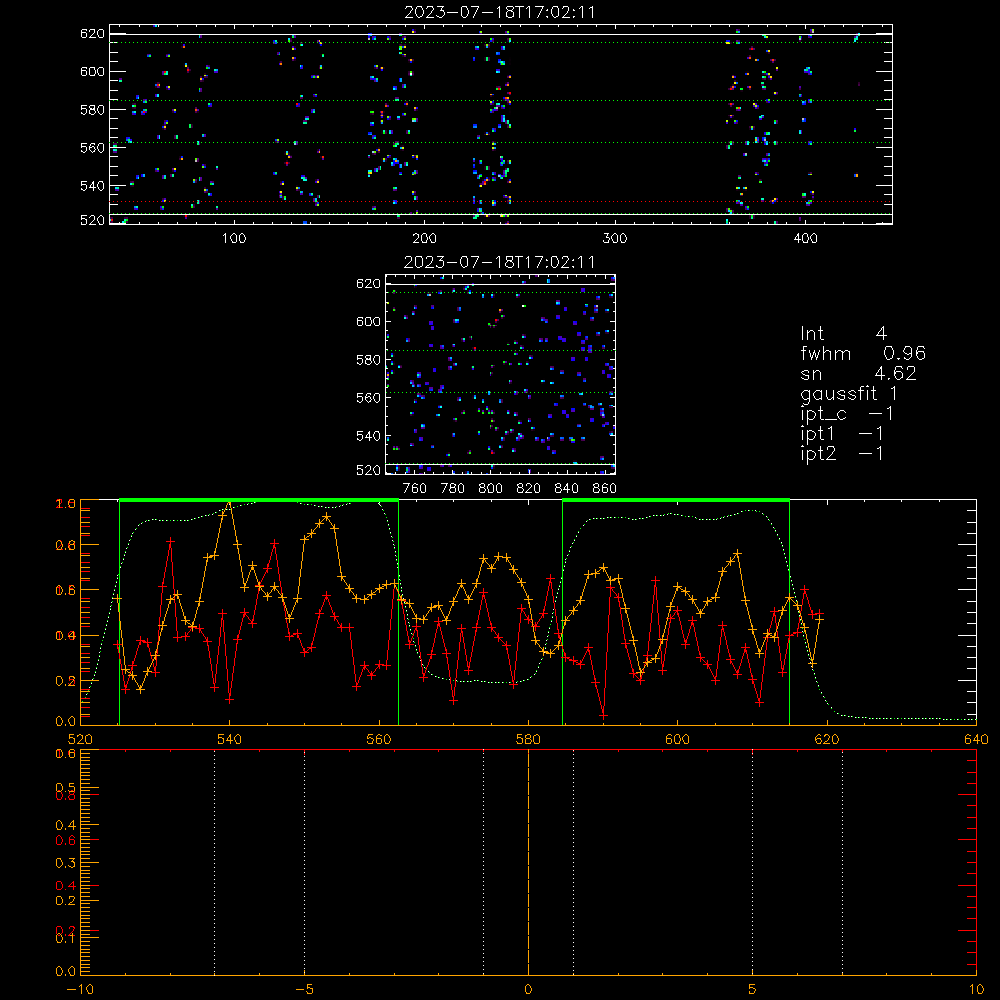Click x-axis label 10 on bottom plot
Screen dimensions: 1000x1000
(976, 990)
